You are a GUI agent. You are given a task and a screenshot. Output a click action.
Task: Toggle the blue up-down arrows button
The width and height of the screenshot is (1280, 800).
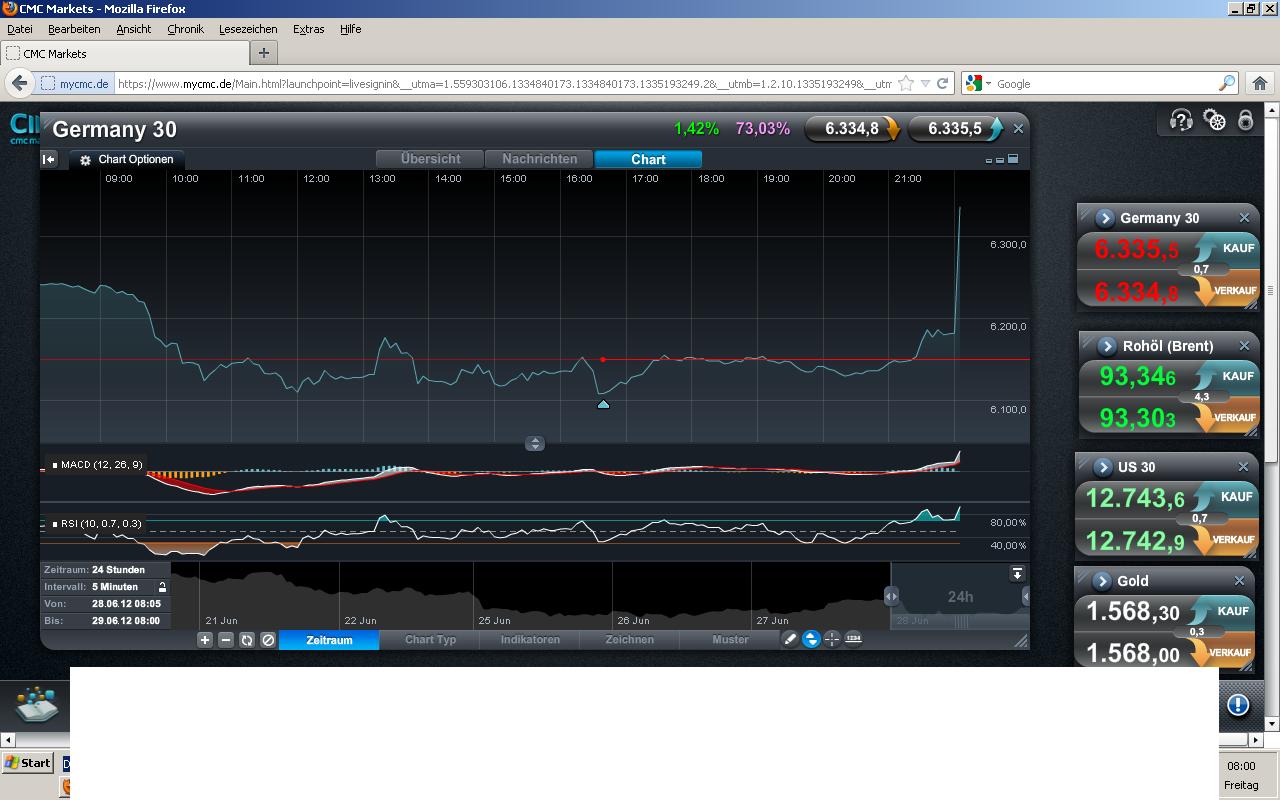(811, 639)
